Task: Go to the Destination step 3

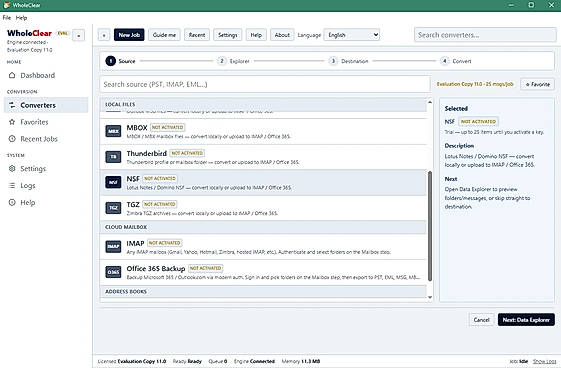Action: point(348,61)
